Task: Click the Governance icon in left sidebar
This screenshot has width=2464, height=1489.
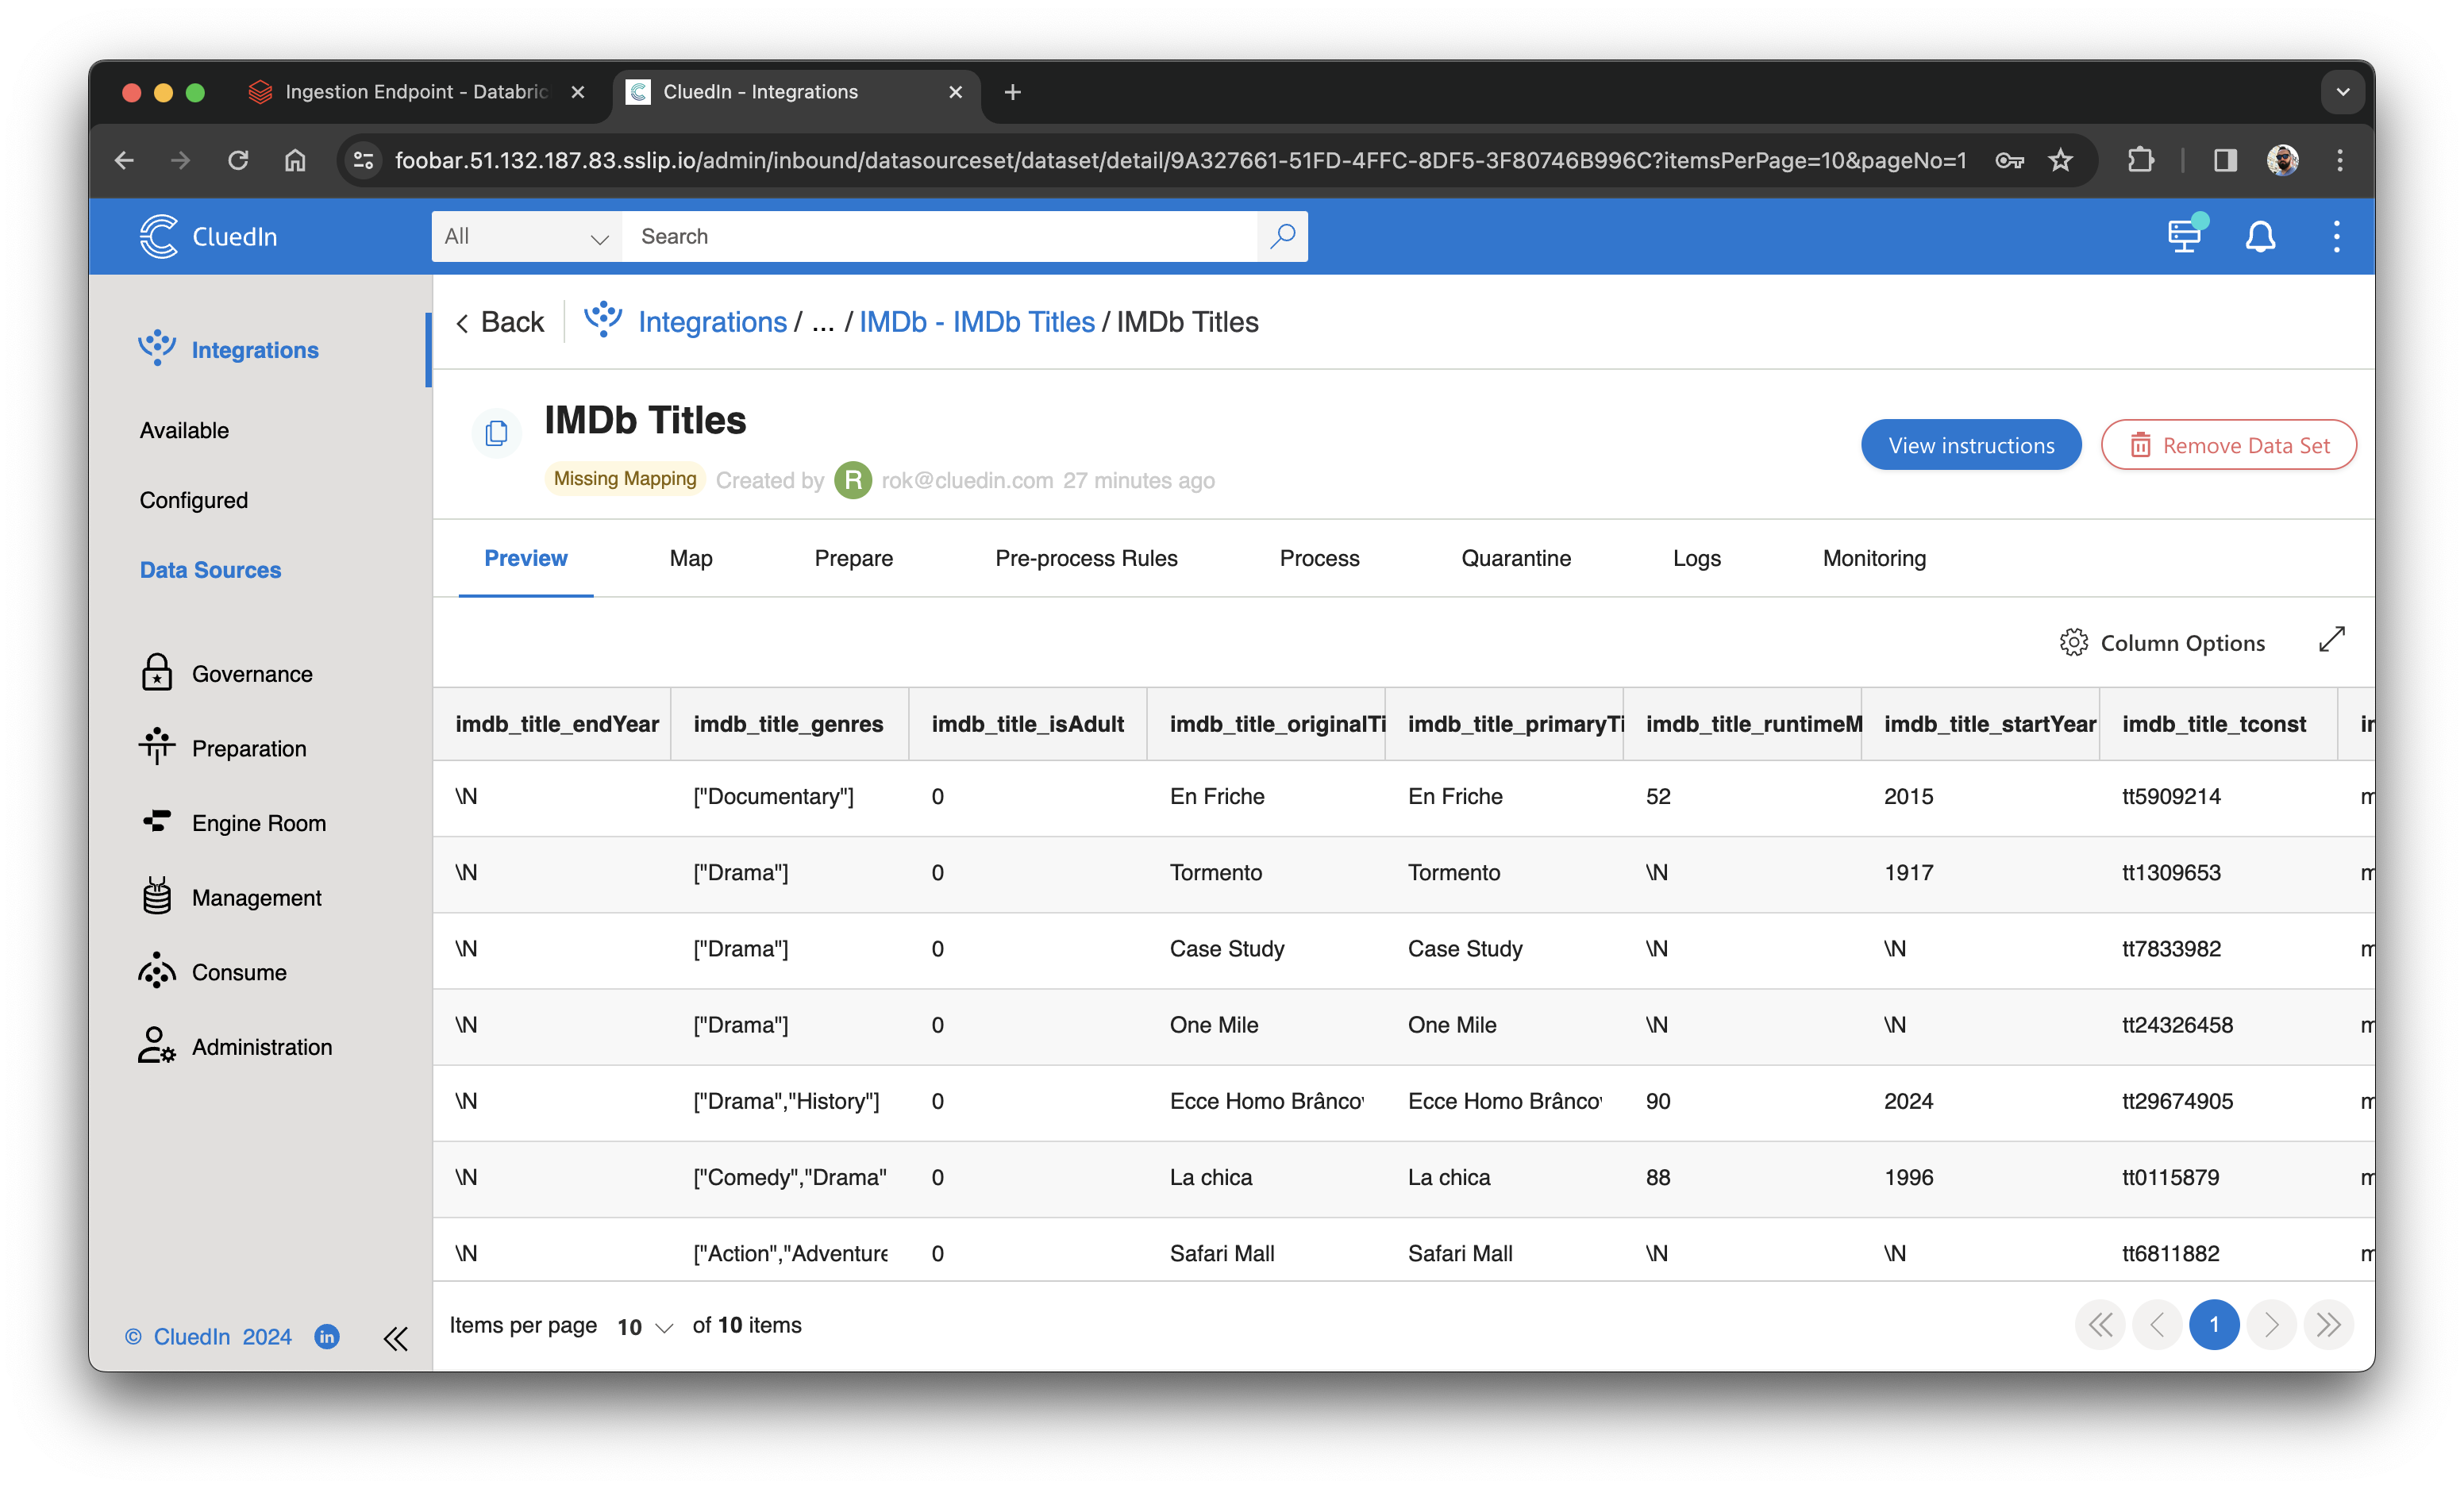Action: click(x=156, y=674)
